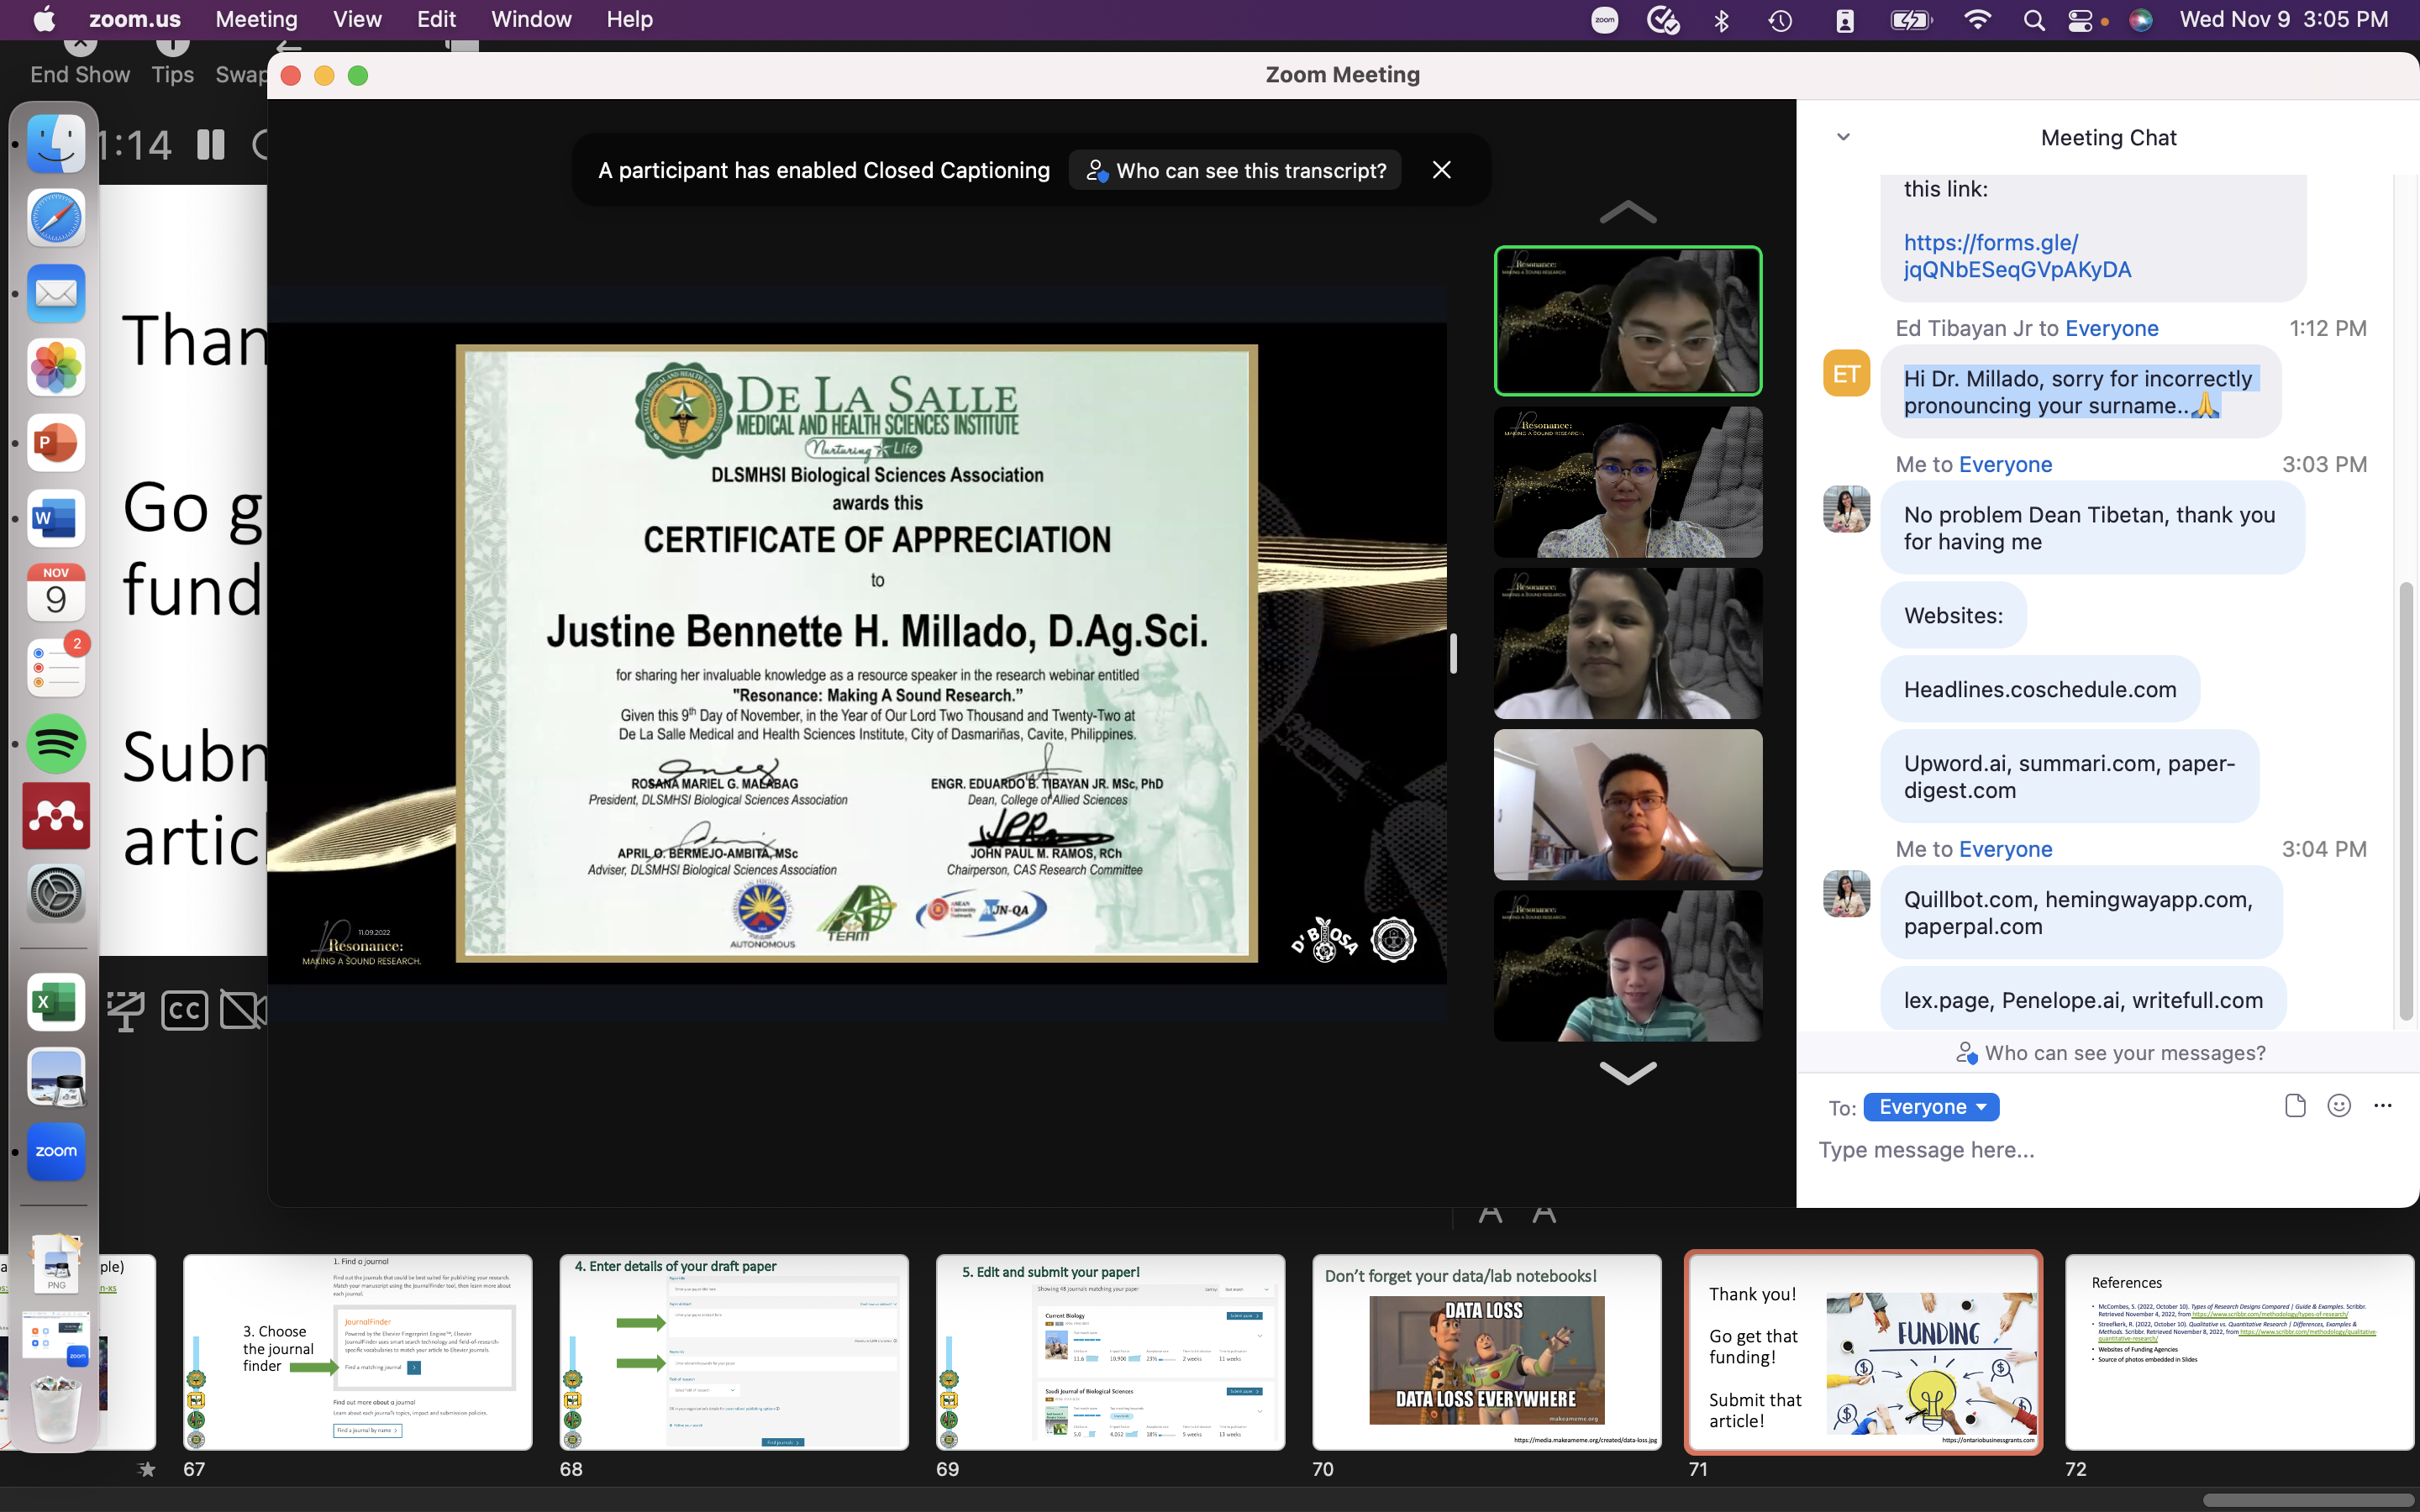This screenshot has height=1512, width=2420.
Task: Click the file attachment icon in chat
Action: coord(2295,1105)
